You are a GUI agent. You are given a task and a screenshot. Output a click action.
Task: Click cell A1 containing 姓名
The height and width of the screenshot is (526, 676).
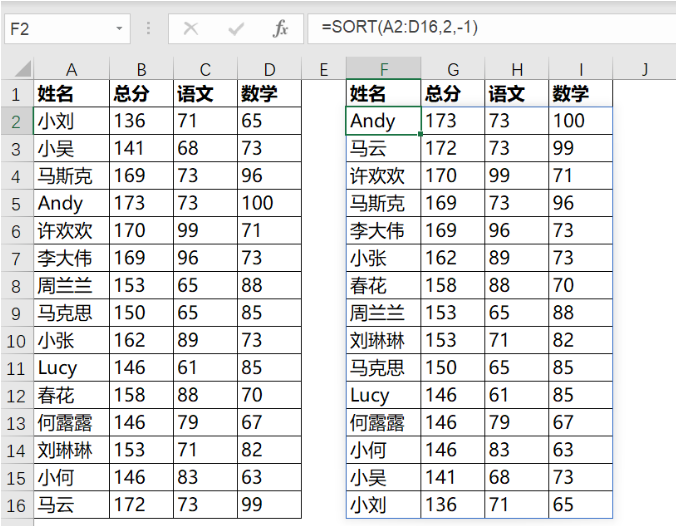point(72,94)
